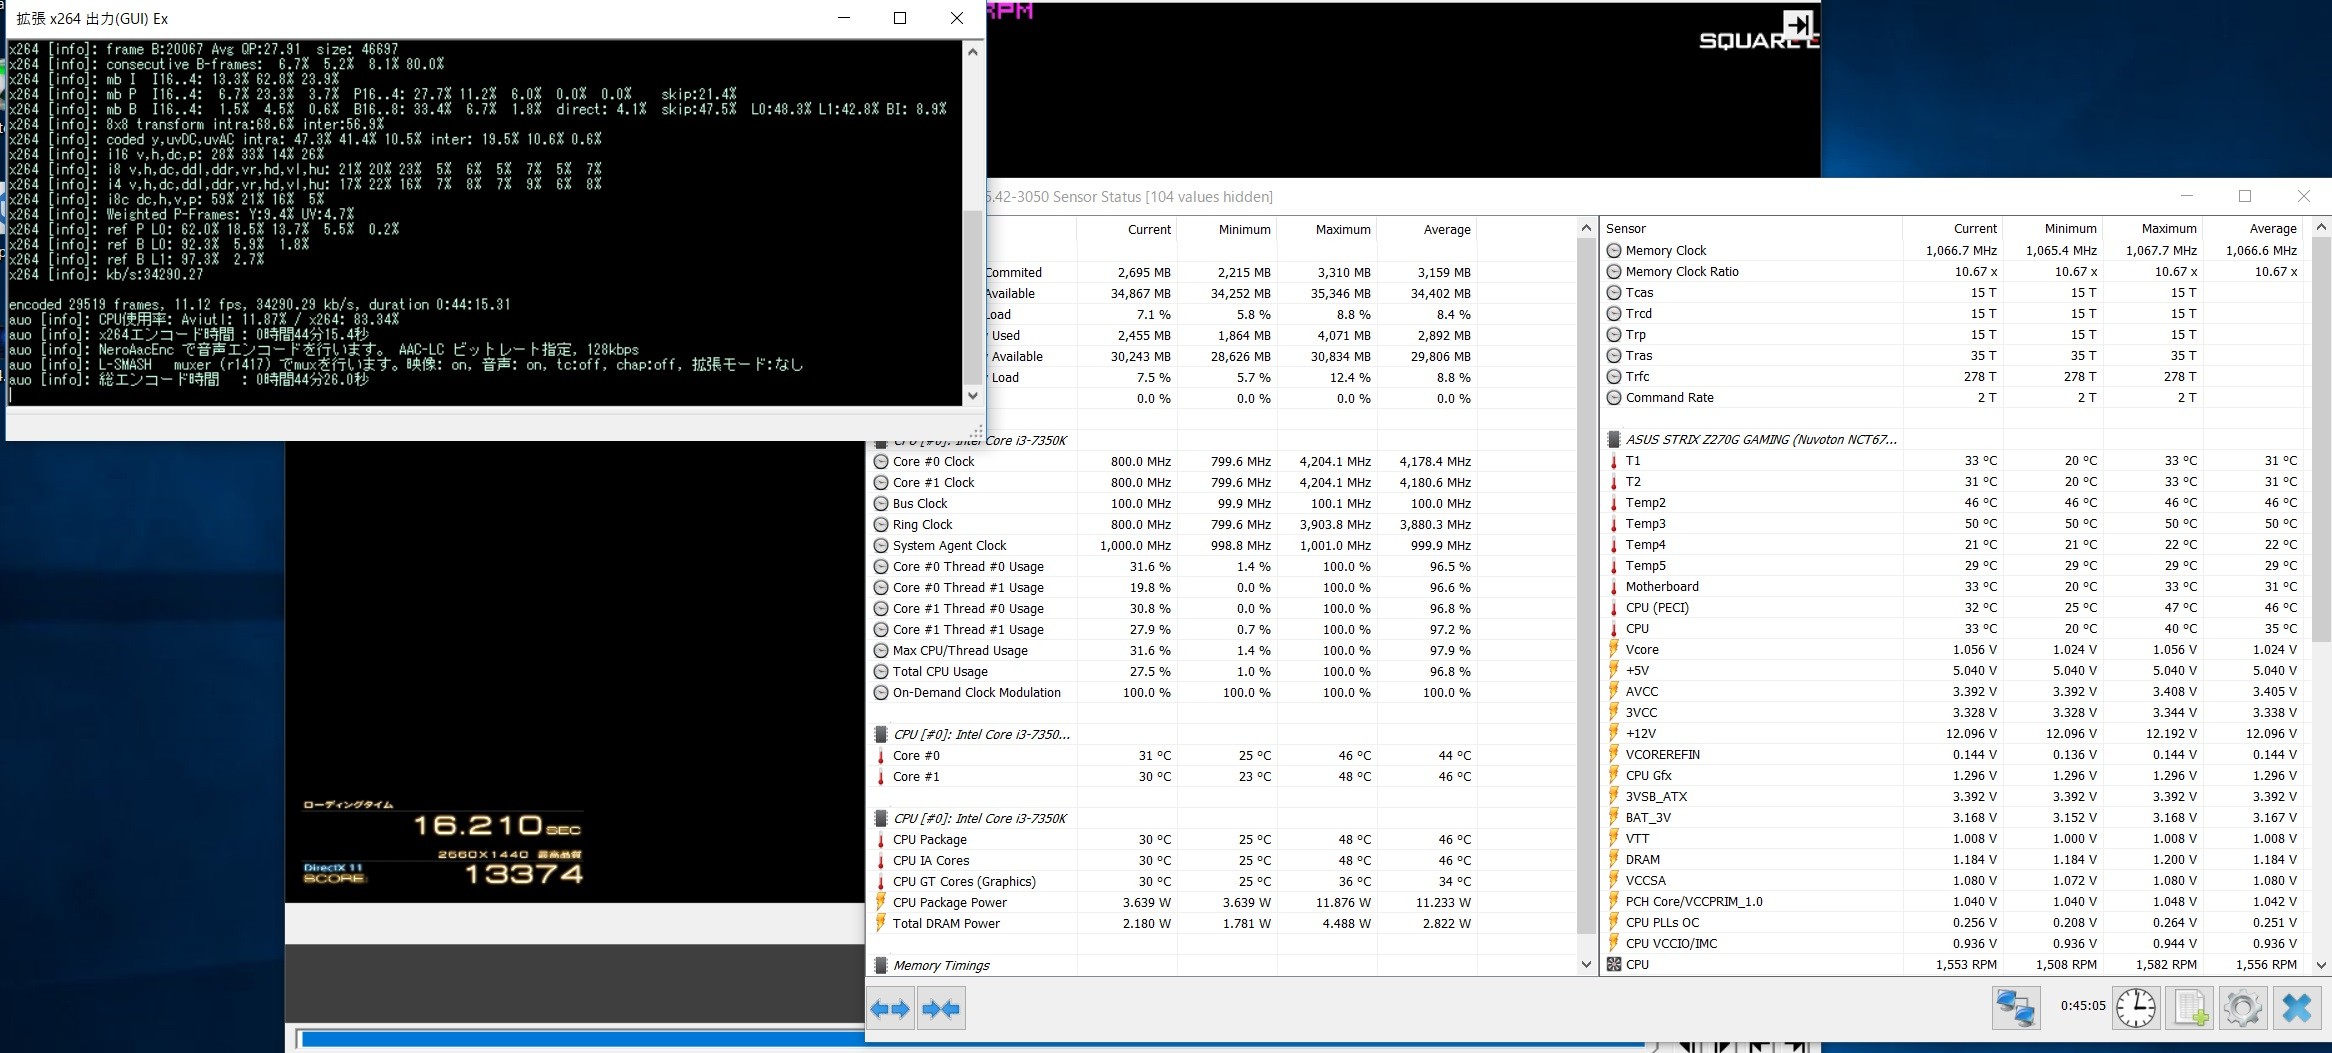
Task: Click chip icon beside Memory Timings header
Action: click(881, 965)
